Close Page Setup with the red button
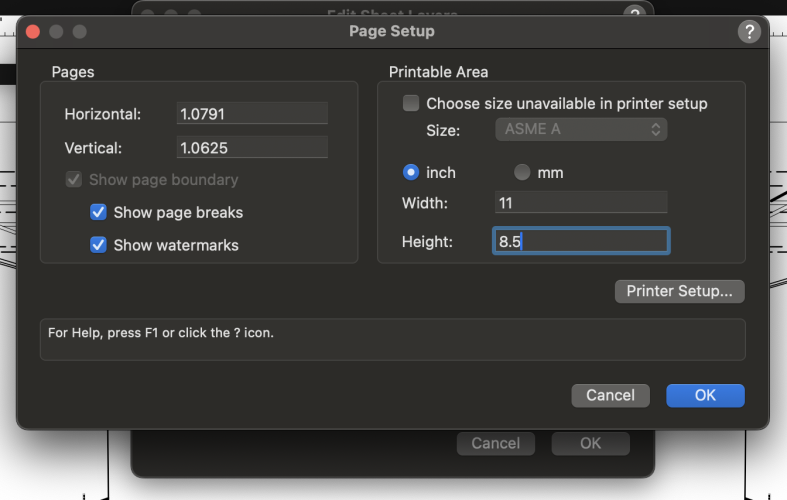Screen dimensions: 787x500 tap(33, 32)
